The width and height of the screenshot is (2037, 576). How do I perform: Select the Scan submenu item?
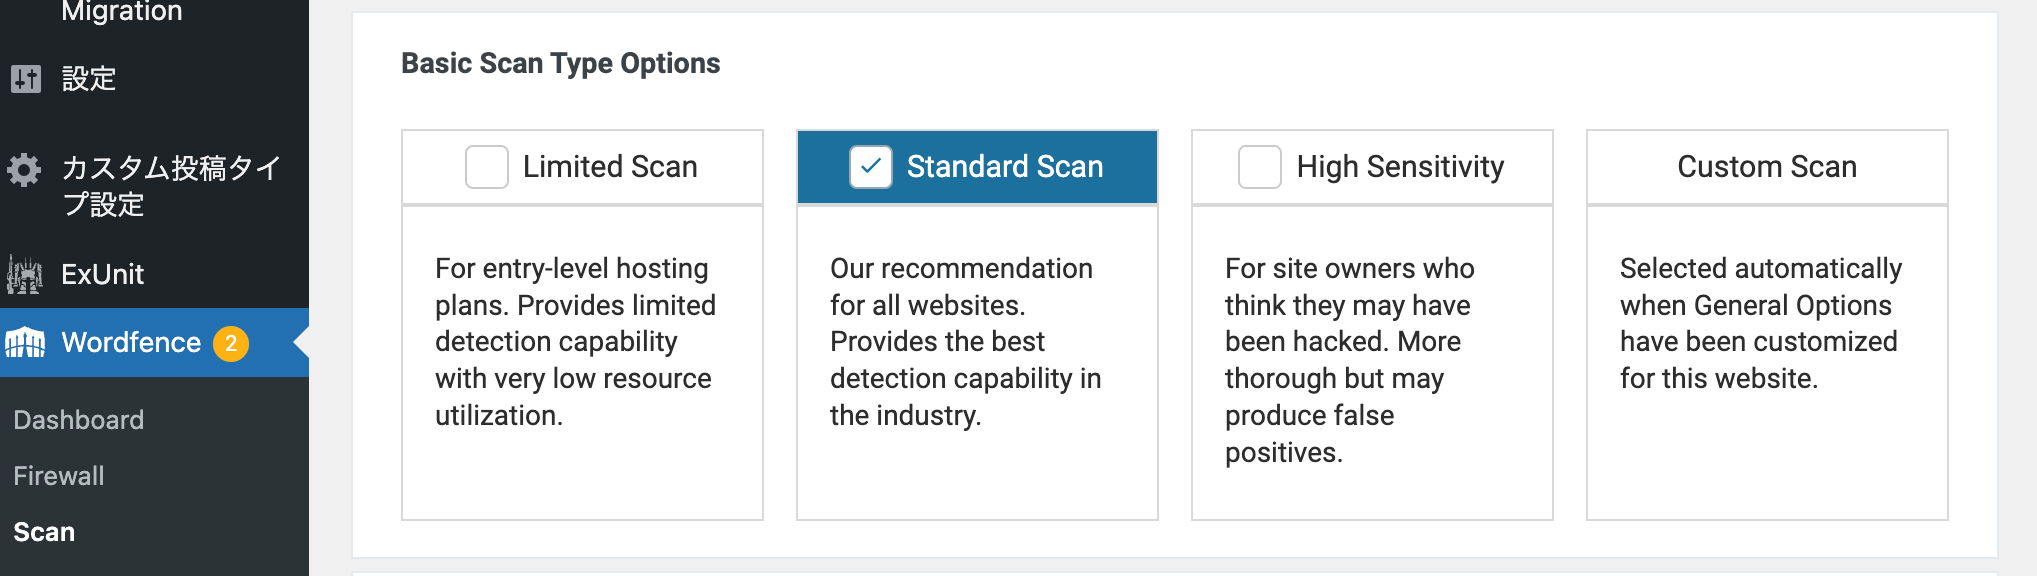[x=44, y=532]
